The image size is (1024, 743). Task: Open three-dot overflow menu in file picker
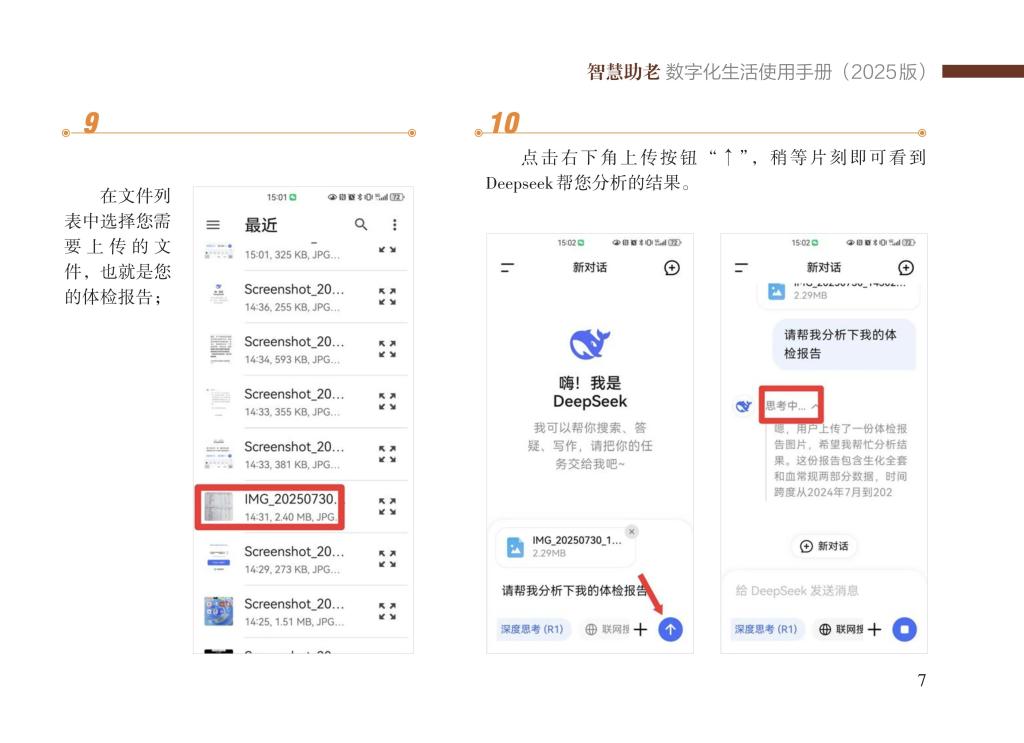[394, 225]
